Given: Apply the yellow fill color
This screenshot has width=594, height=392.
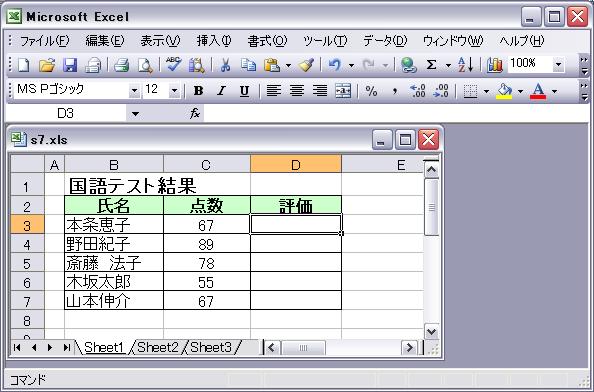Looking at the screenshot, I should (504, 91).
